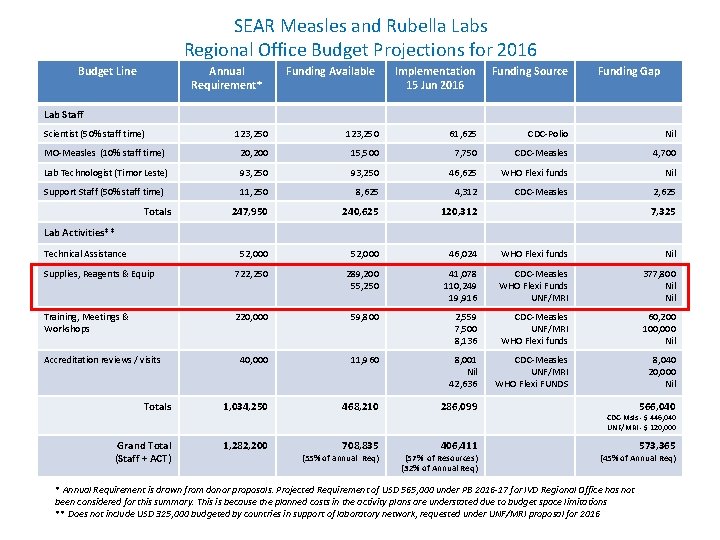The width and height of the screenshot is (720, 540).
Task: Select Training implementation value '8,136'
Action: click(466, 341)
